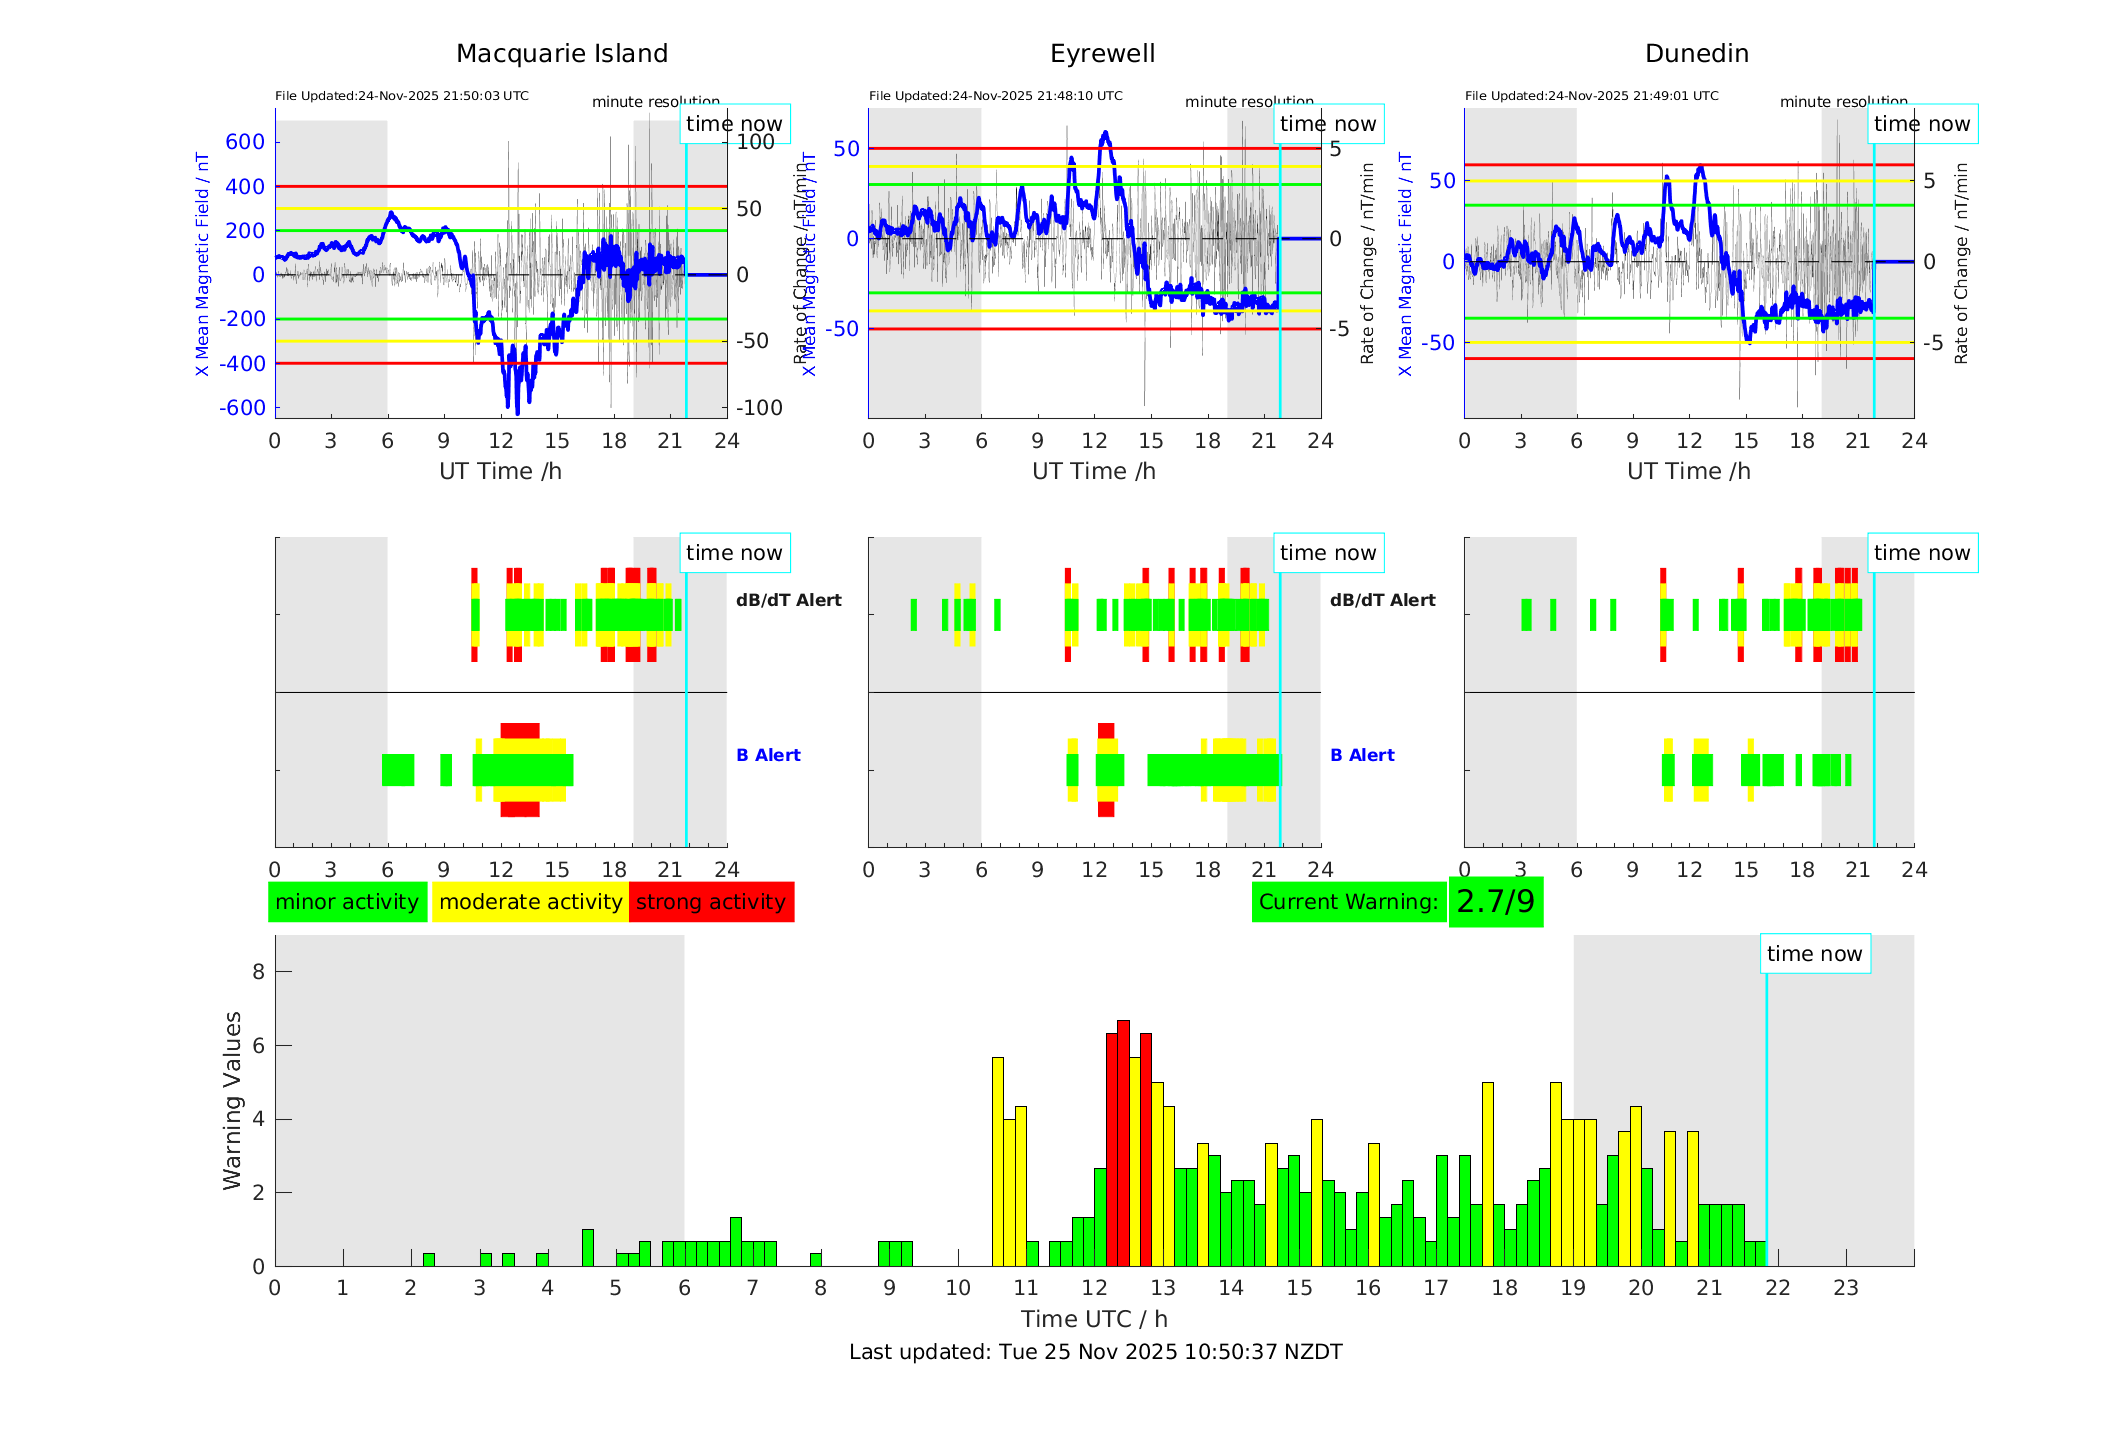2117x1437 pixels.
Task: Click the Dunedin plot title
Action: [x=1696, y=54]
